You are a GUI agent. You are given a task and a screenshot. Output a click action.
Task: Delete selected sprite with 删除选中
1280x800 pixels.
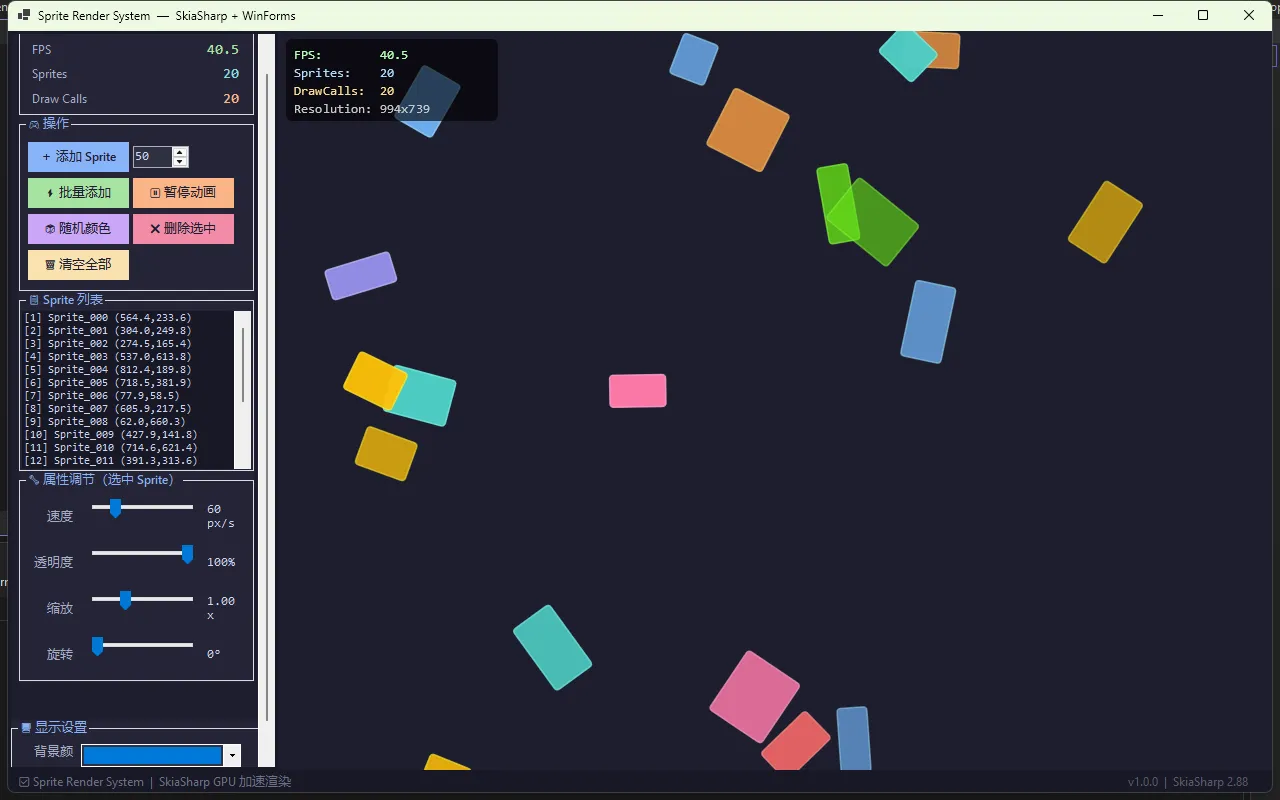click(x=183, y=229)
